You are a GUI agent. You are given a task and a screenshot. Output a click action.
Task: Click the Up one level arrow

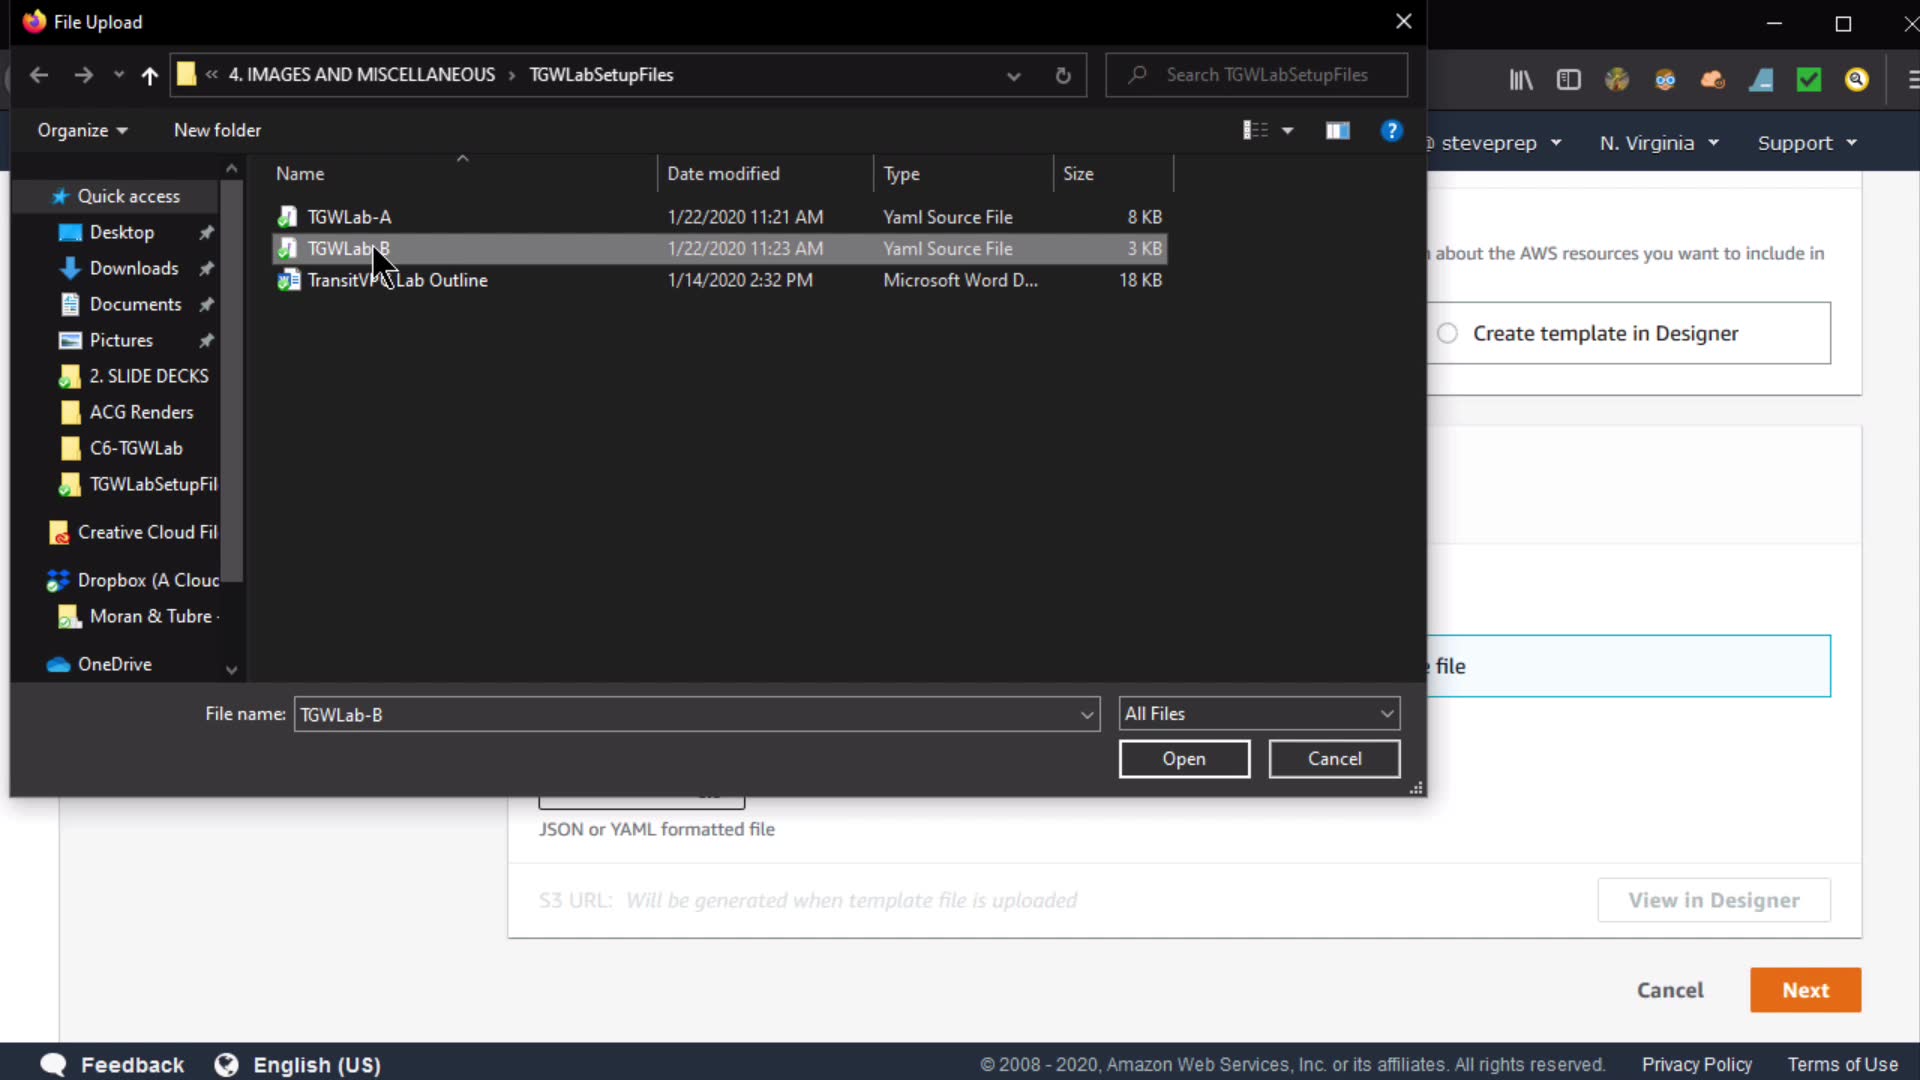pos(150,75)
